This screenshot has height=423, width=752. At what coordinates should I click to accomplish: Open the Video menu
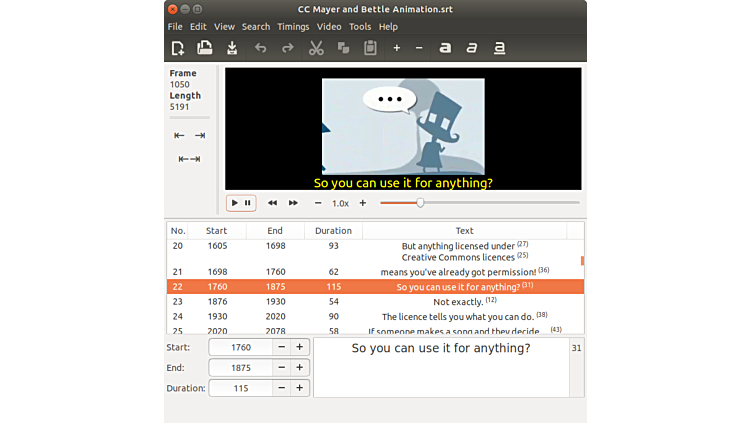pyautogui.click(x=329, y=27)
